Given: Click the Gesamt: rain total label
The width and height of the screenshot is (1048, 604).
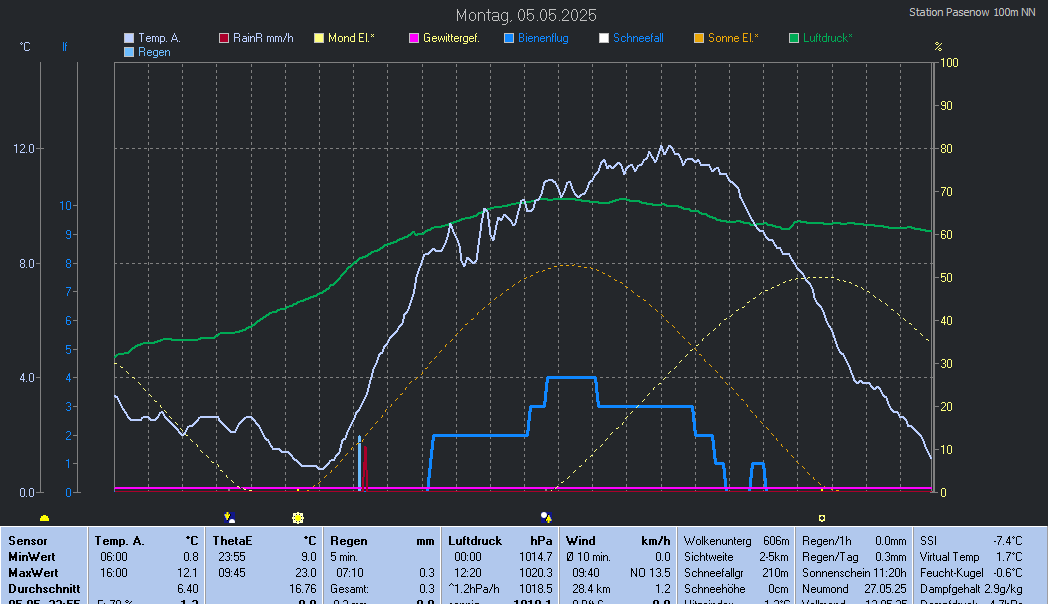Looking at the screenshot, I should coord(349,589).
